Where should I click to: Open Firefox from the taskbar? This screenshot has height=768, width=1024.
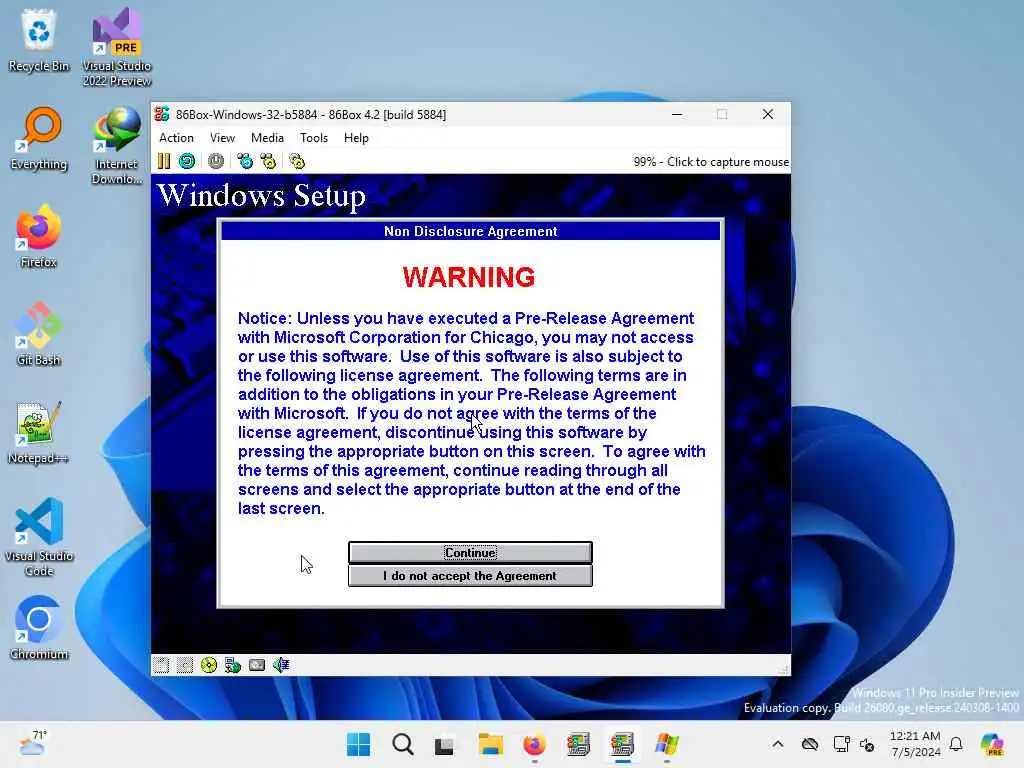534,744
